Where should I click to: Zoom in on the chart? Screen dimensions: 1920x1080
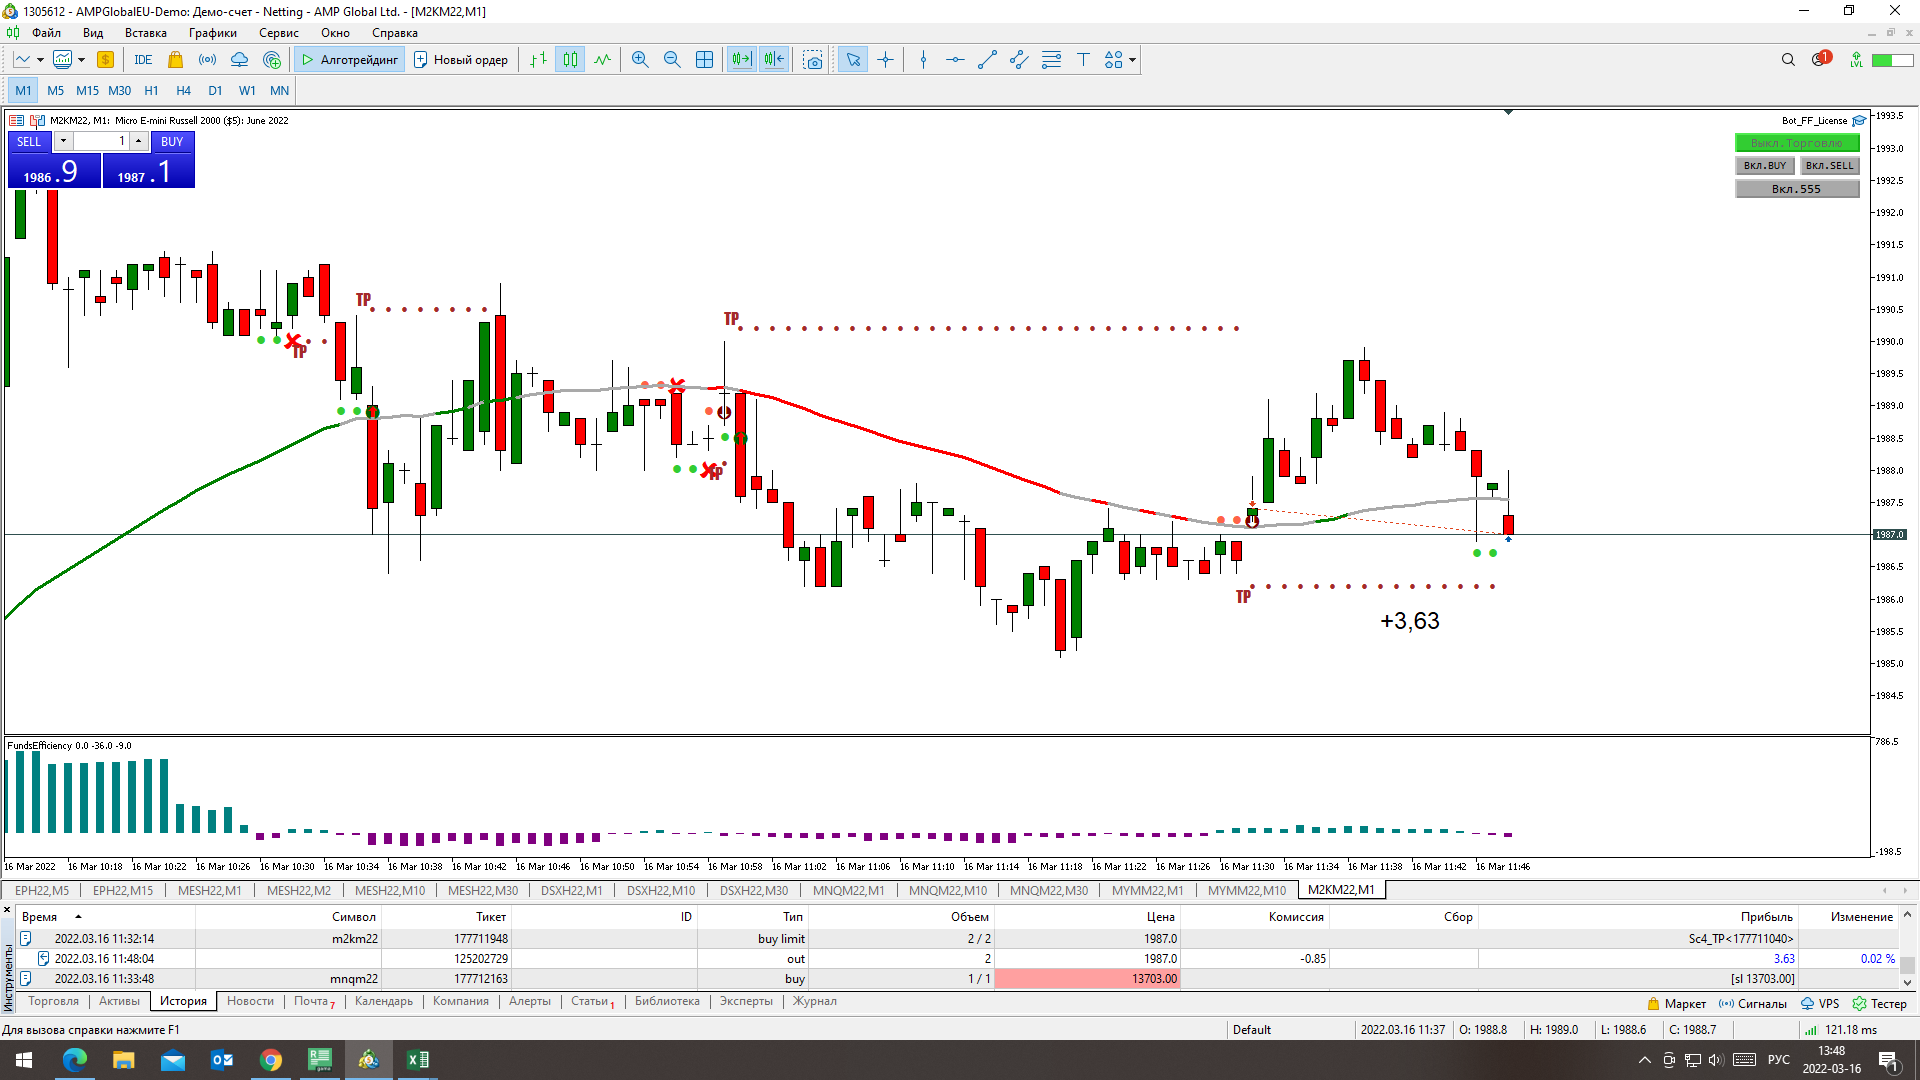point(640,60)
